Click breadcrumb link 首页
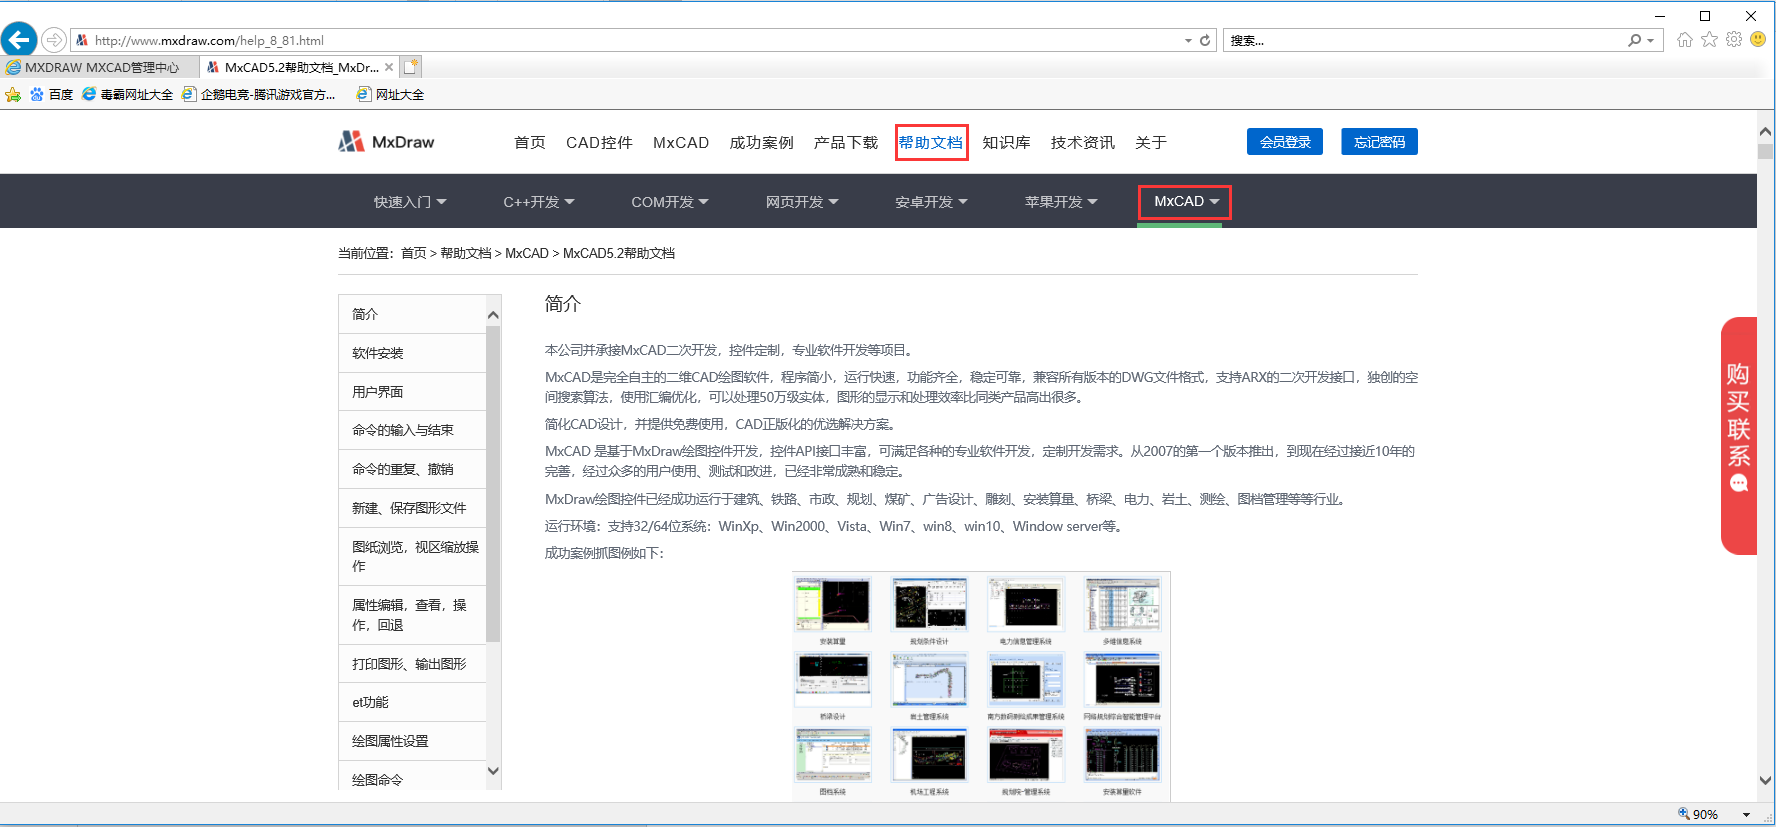The height and width of the screenshot is (827, 1776). click(414, 253)
